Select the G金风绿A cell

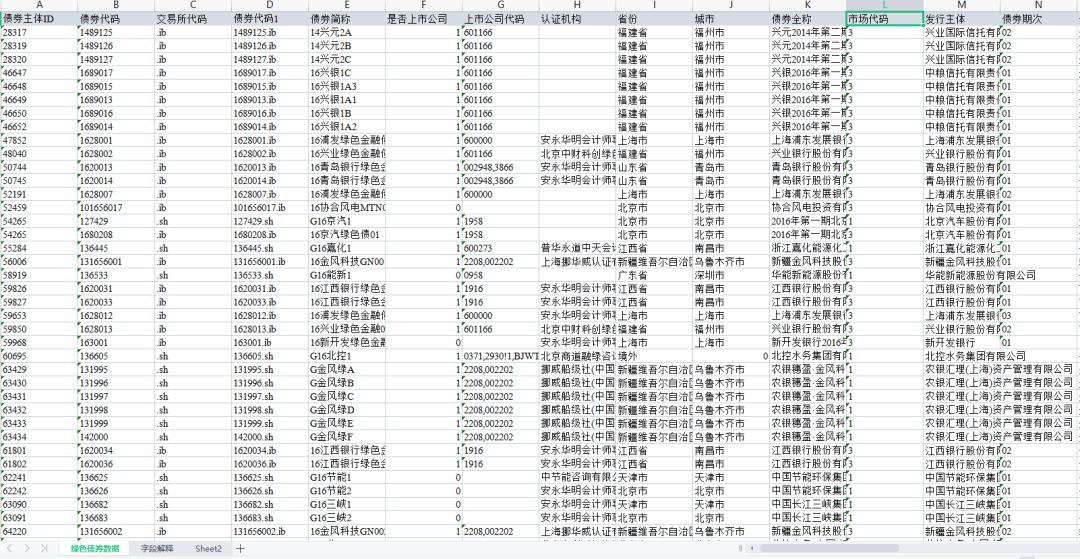(x=346, y=370)
